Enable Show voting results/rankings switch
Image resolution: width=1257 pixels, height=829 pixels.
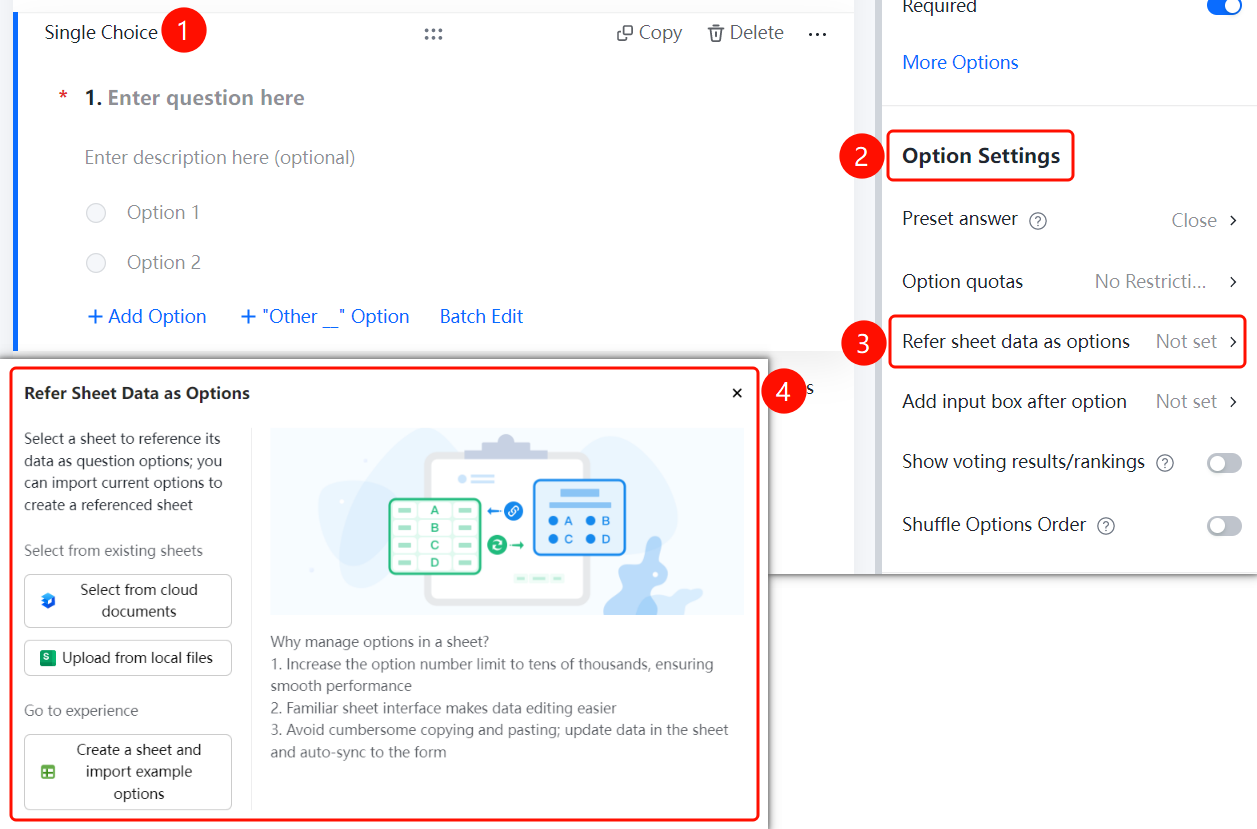point(1224,463)
